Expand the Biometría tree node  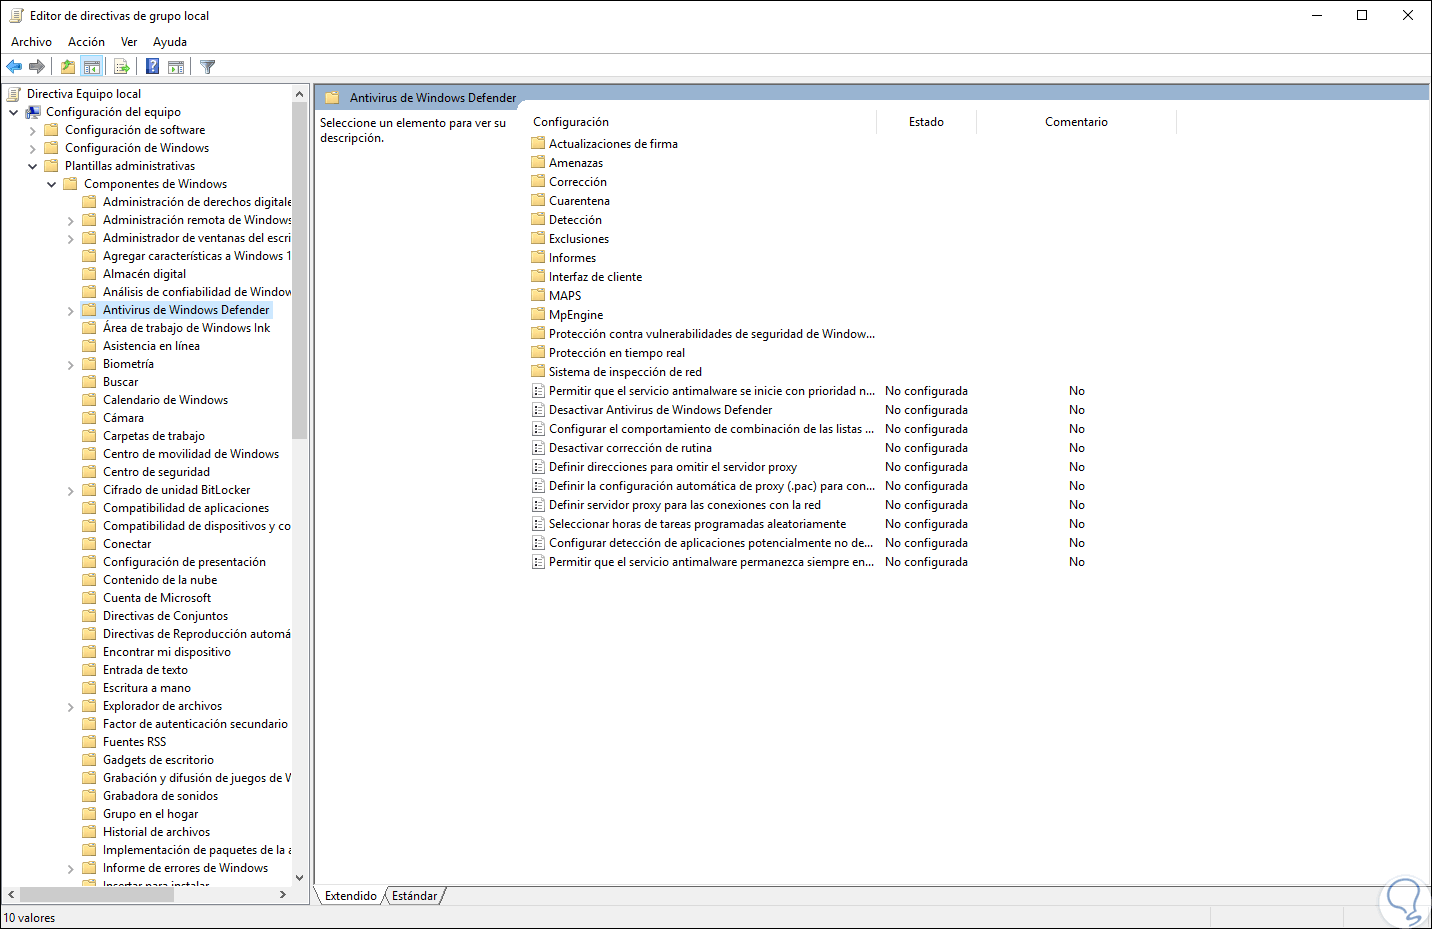71,365
